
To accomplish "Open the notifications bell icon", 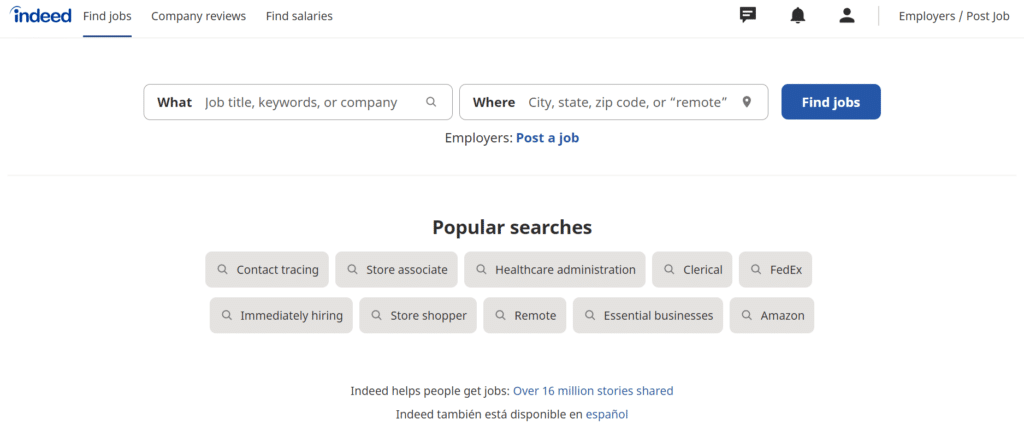I will [797, 16].
